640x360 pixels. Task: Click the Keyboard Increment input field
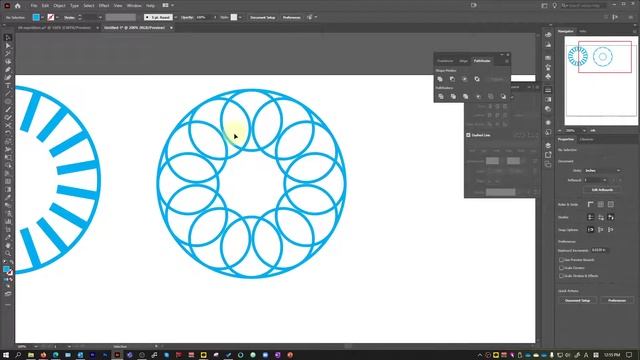pos(600,250)
